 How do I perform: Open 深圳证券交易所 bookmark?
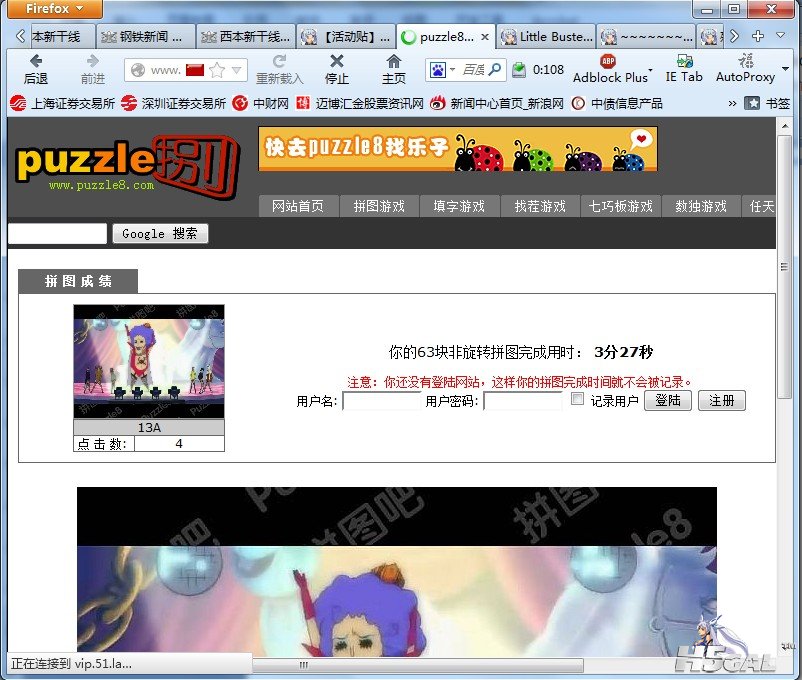click(x=173, y=104)
